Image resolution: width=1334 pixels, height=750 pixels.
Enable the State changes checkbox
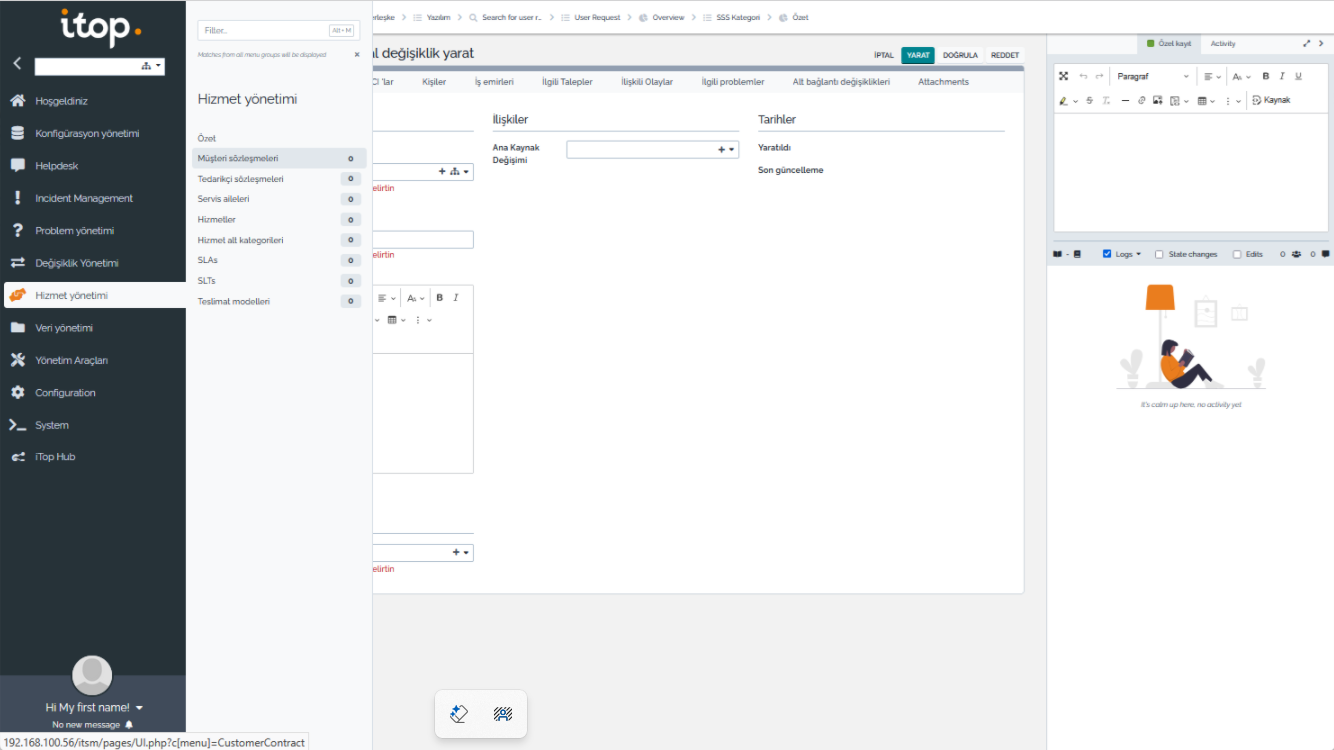[1159, 254]
